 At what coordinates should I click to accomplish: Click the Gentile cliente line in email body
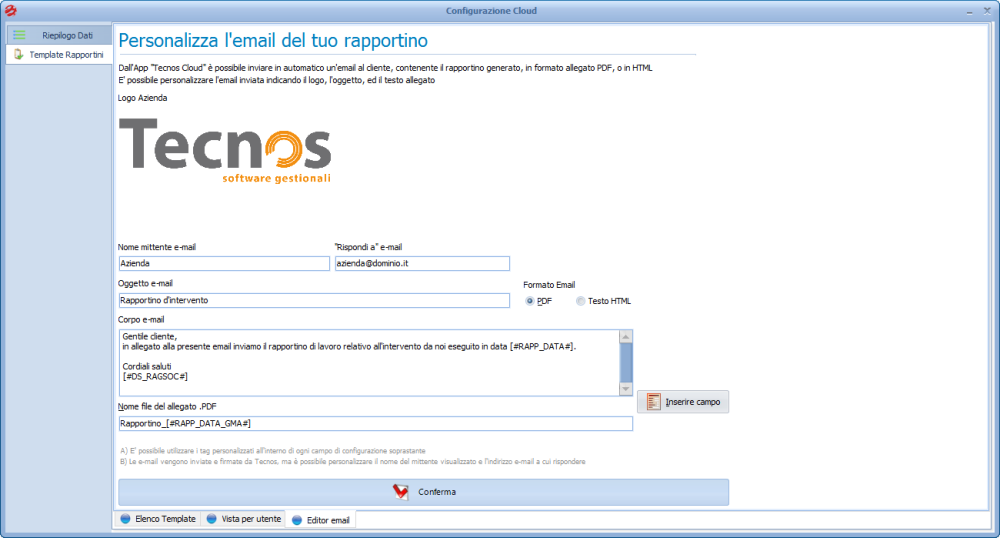[150, 337]
